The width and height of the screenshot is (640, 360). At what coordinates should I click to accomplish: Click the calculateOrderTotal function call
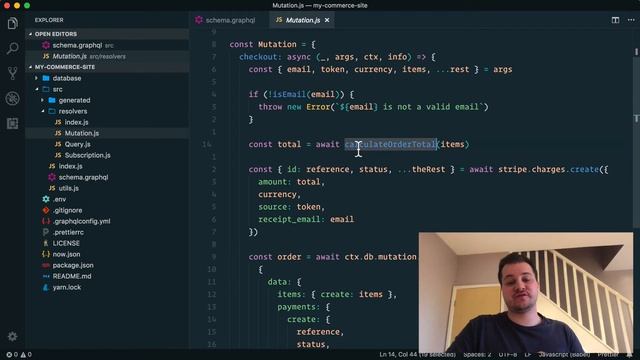pos(391,144)
